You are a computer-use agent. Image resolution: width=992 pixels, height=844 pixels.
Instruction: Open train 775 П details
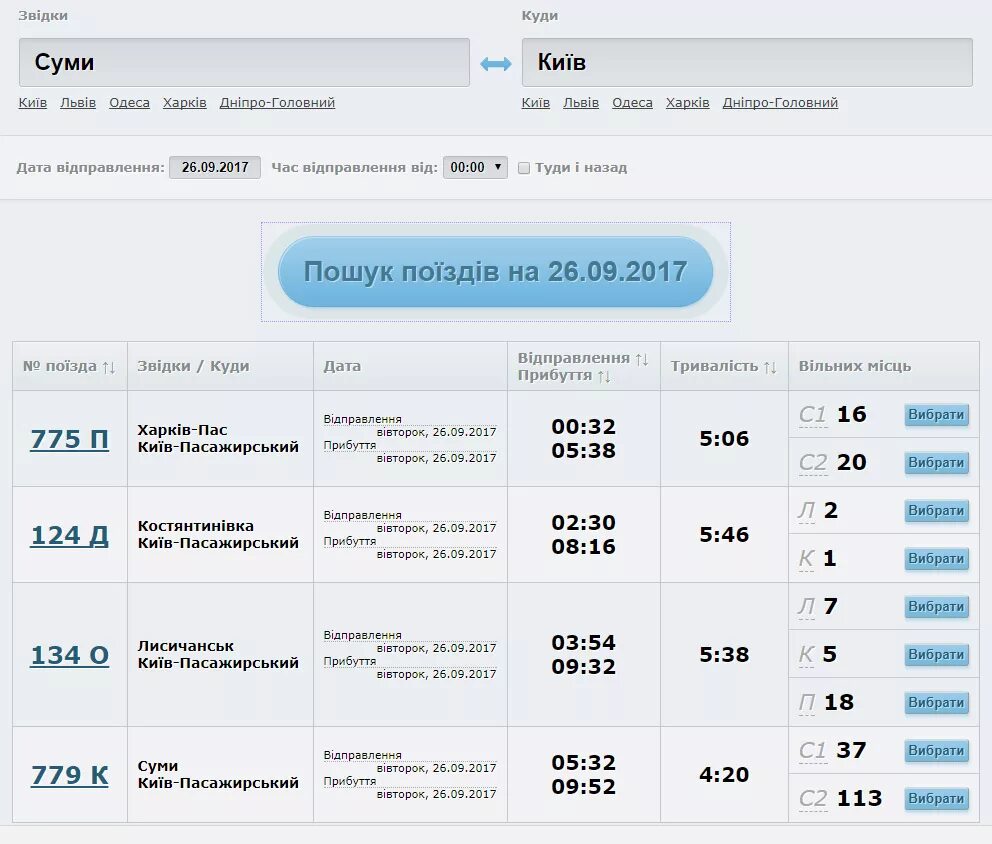tap(70, 439)
